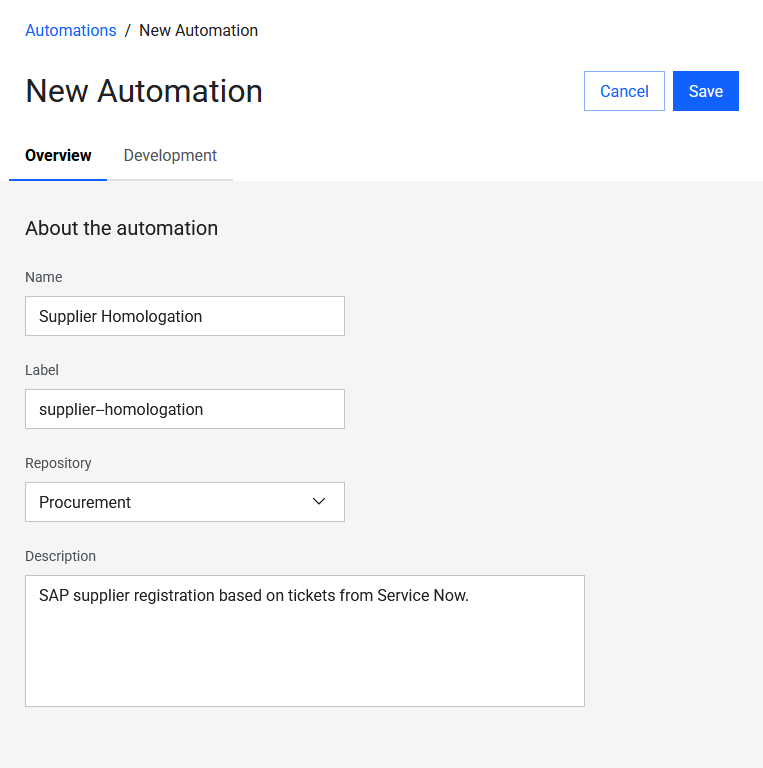763x768 pixels.
Task: Click the New Automation breadcrumb text
Action: [198, 30]
